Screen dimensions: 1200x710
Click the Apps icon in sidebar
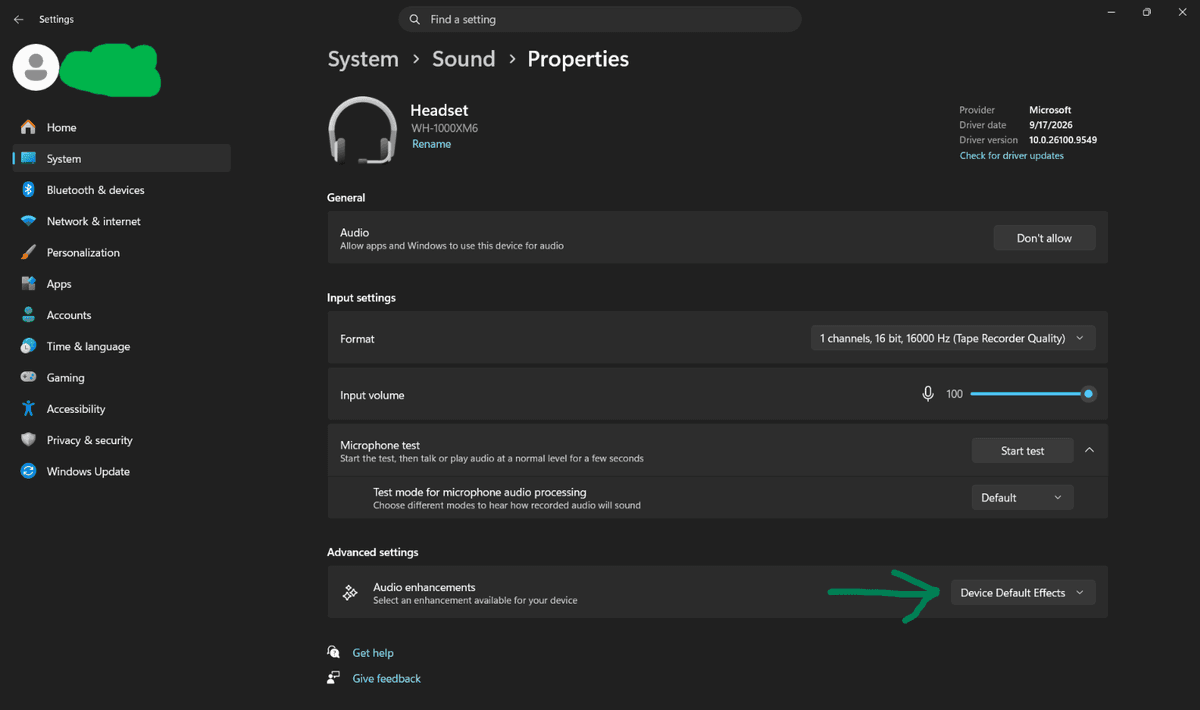pos(28,284)
